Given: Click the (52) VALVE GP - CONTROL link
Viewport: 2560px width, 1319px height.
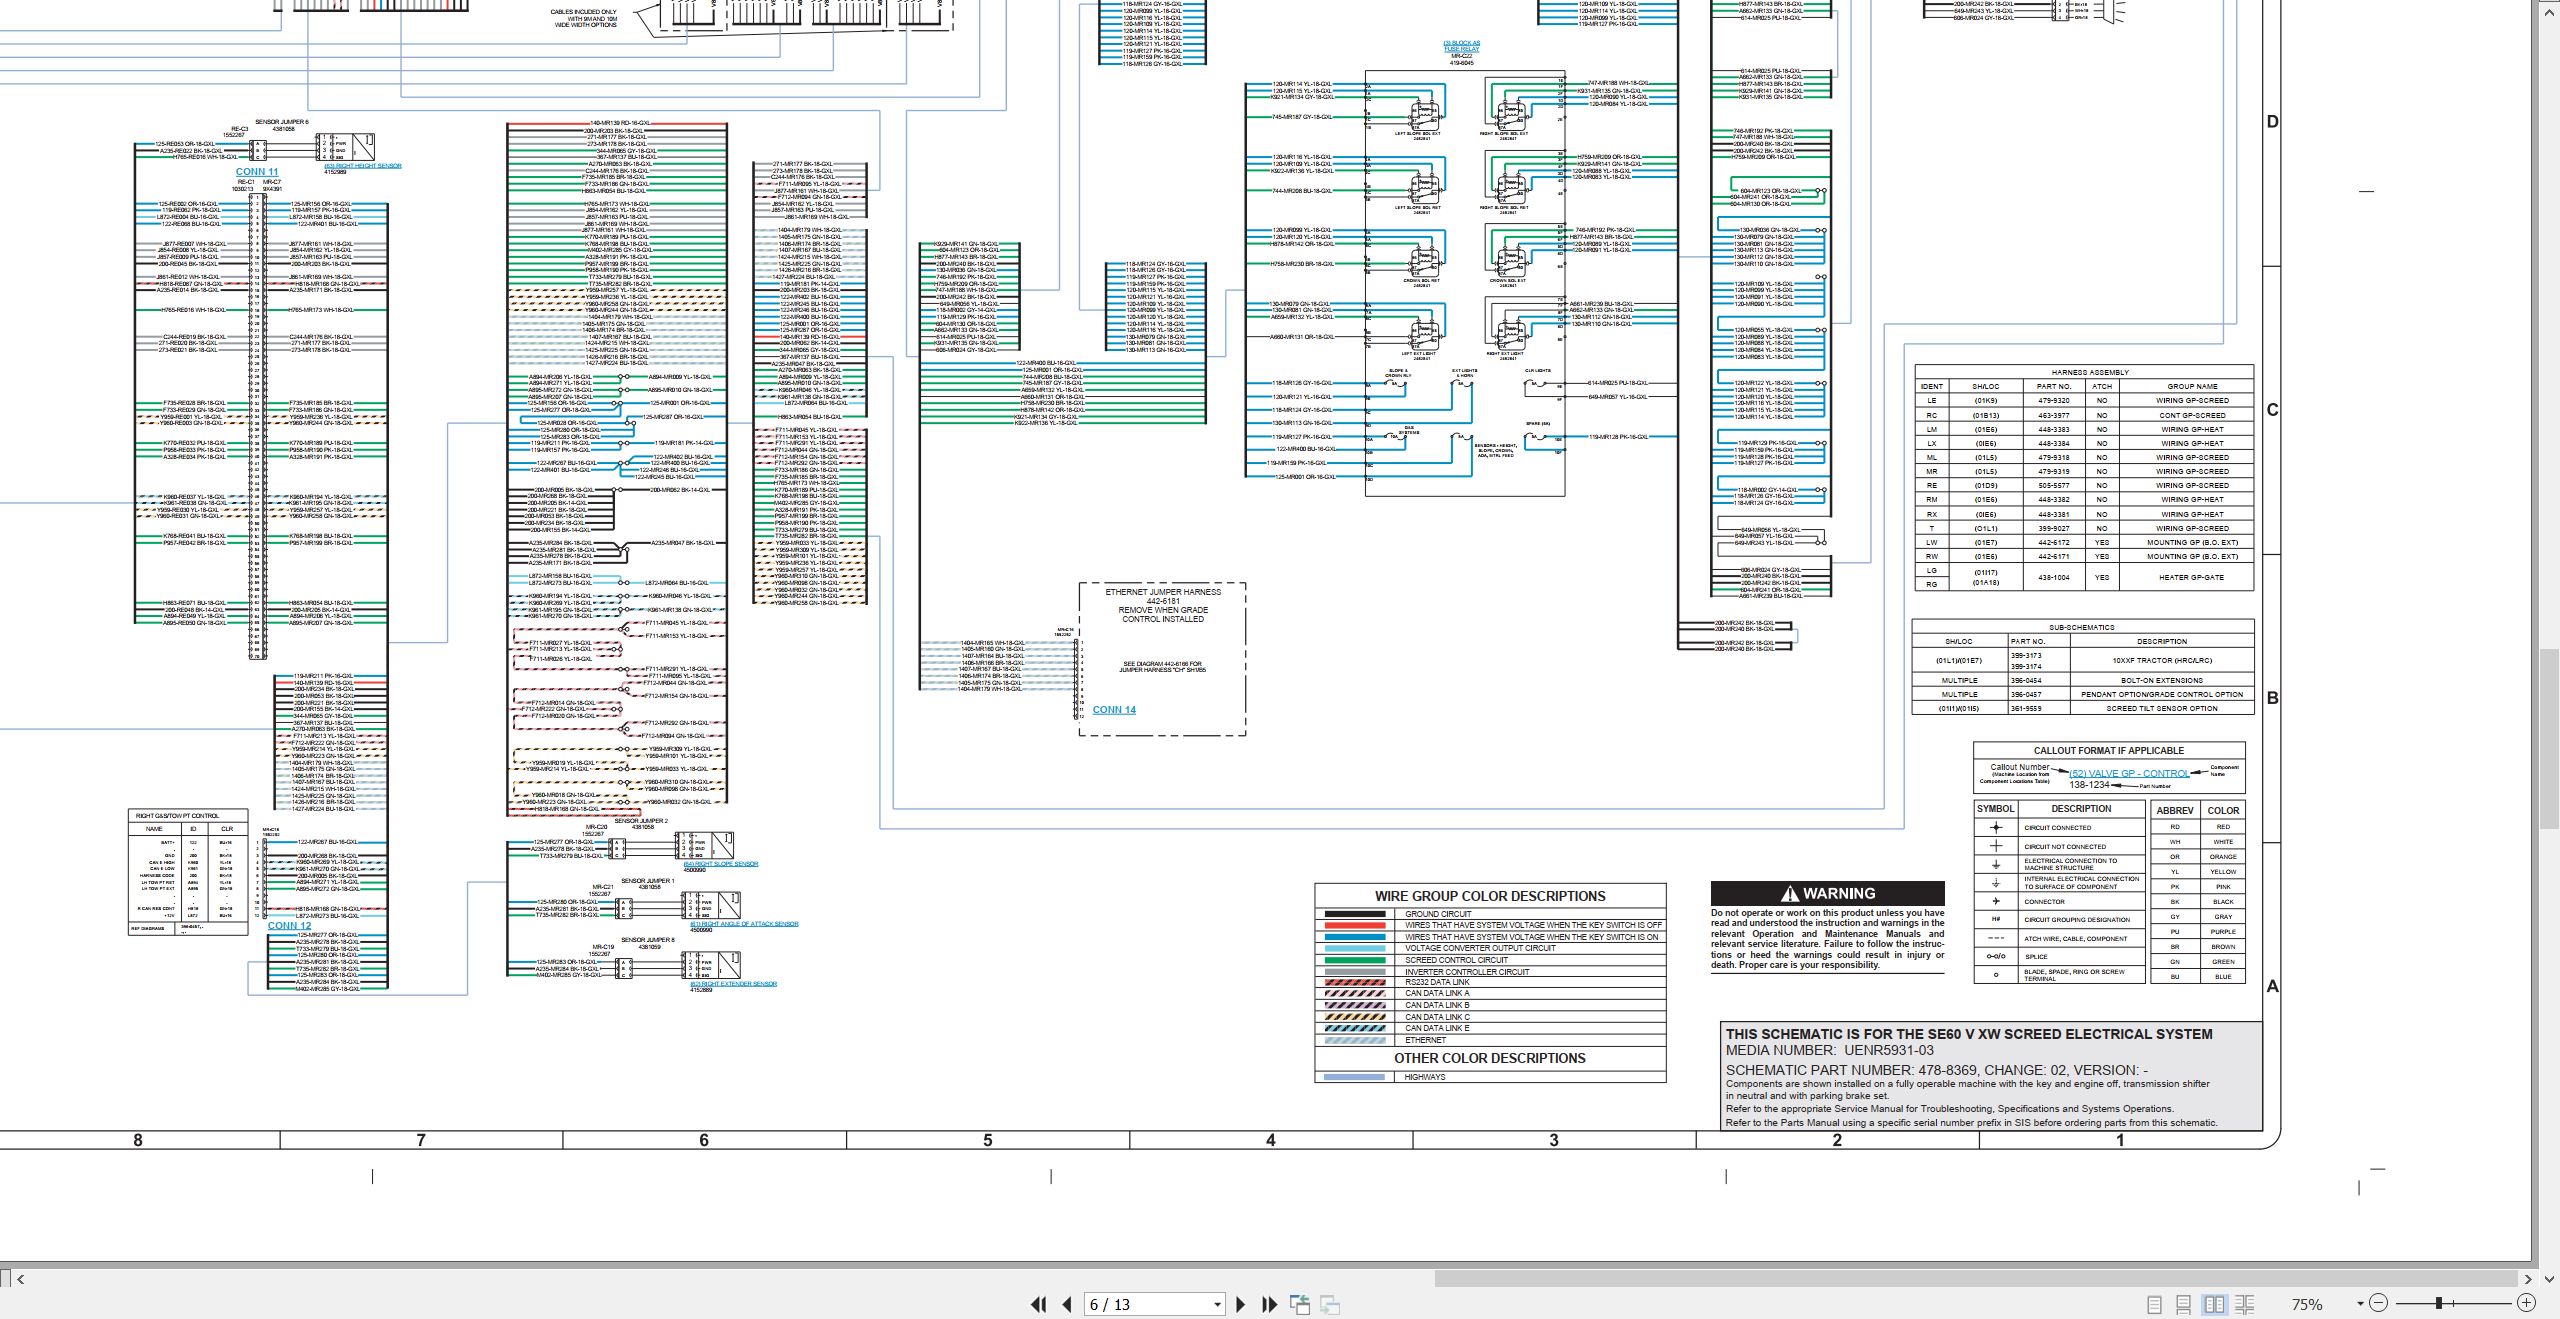Looking at the screenshot, I should [x=2129, y=773].
